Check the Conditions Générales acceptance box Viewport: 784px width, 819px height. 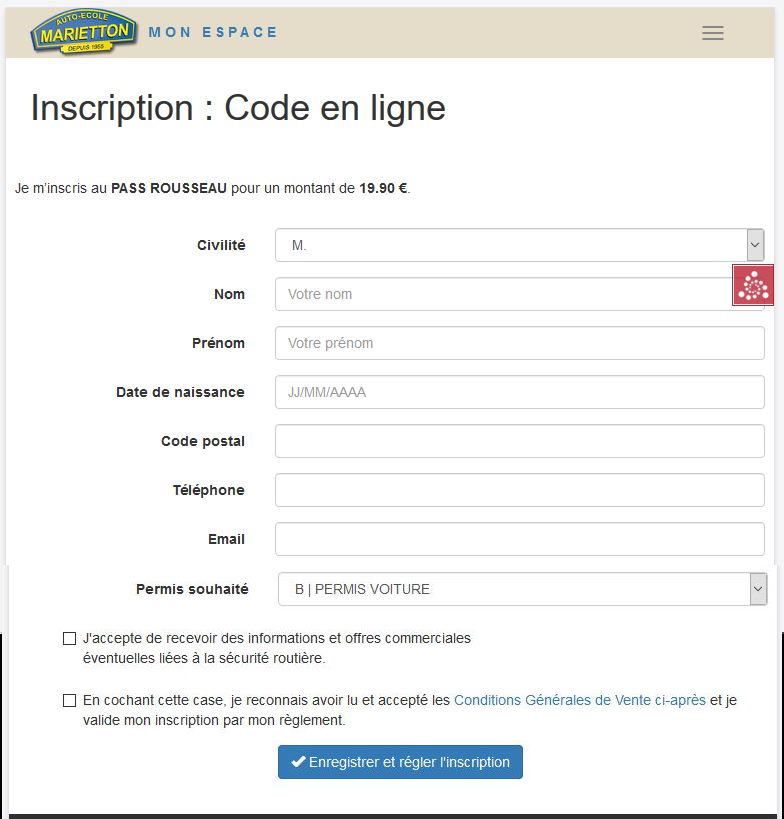(70, 701)
